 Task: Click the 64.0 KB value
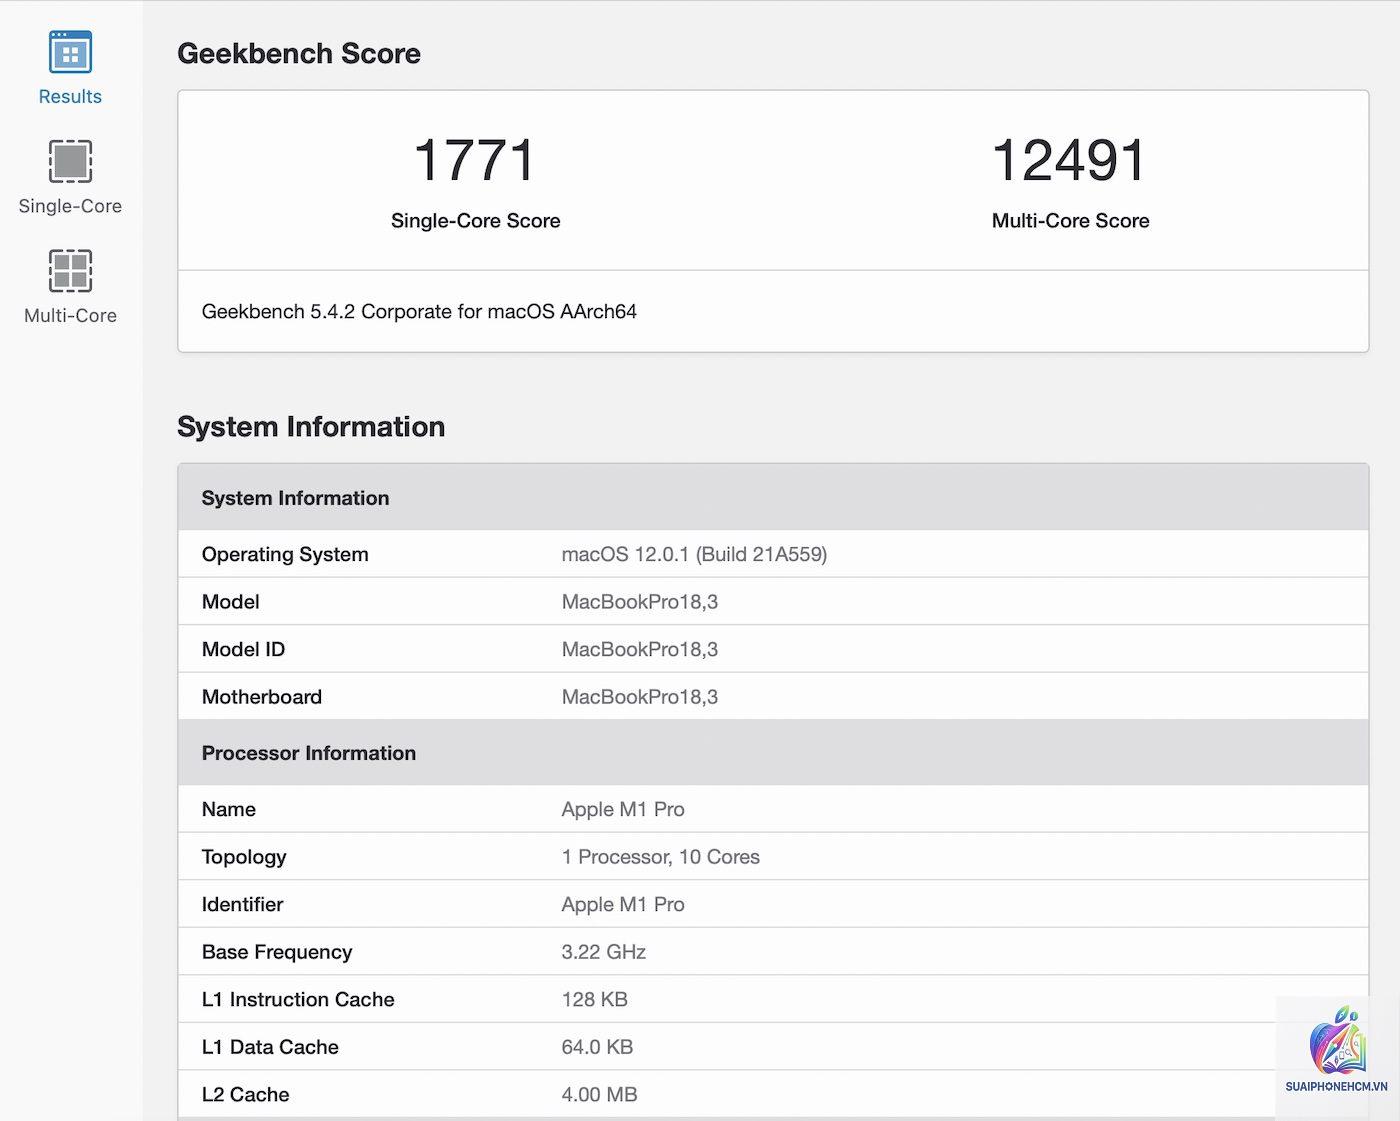[x=597, y=1047]
